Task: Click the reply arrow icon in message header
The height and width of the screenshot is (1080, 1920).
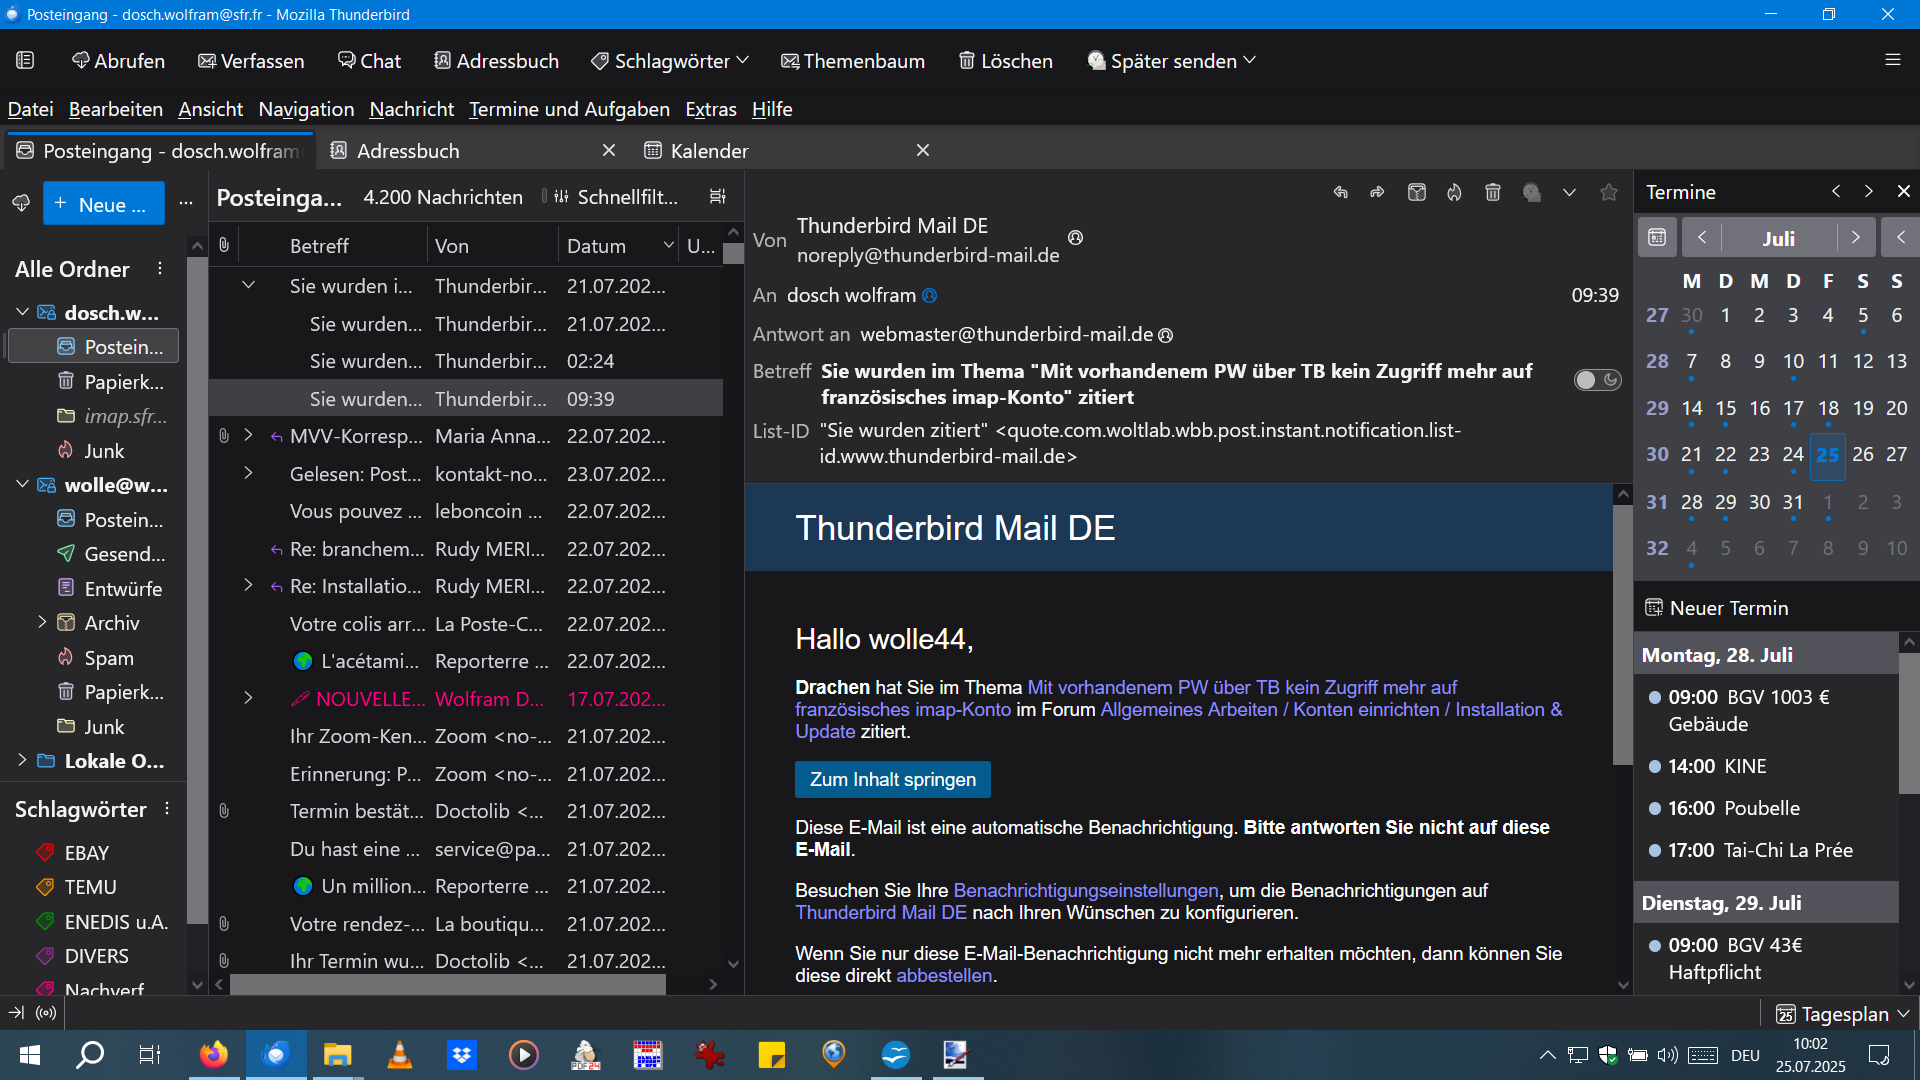Action: 1340,192
